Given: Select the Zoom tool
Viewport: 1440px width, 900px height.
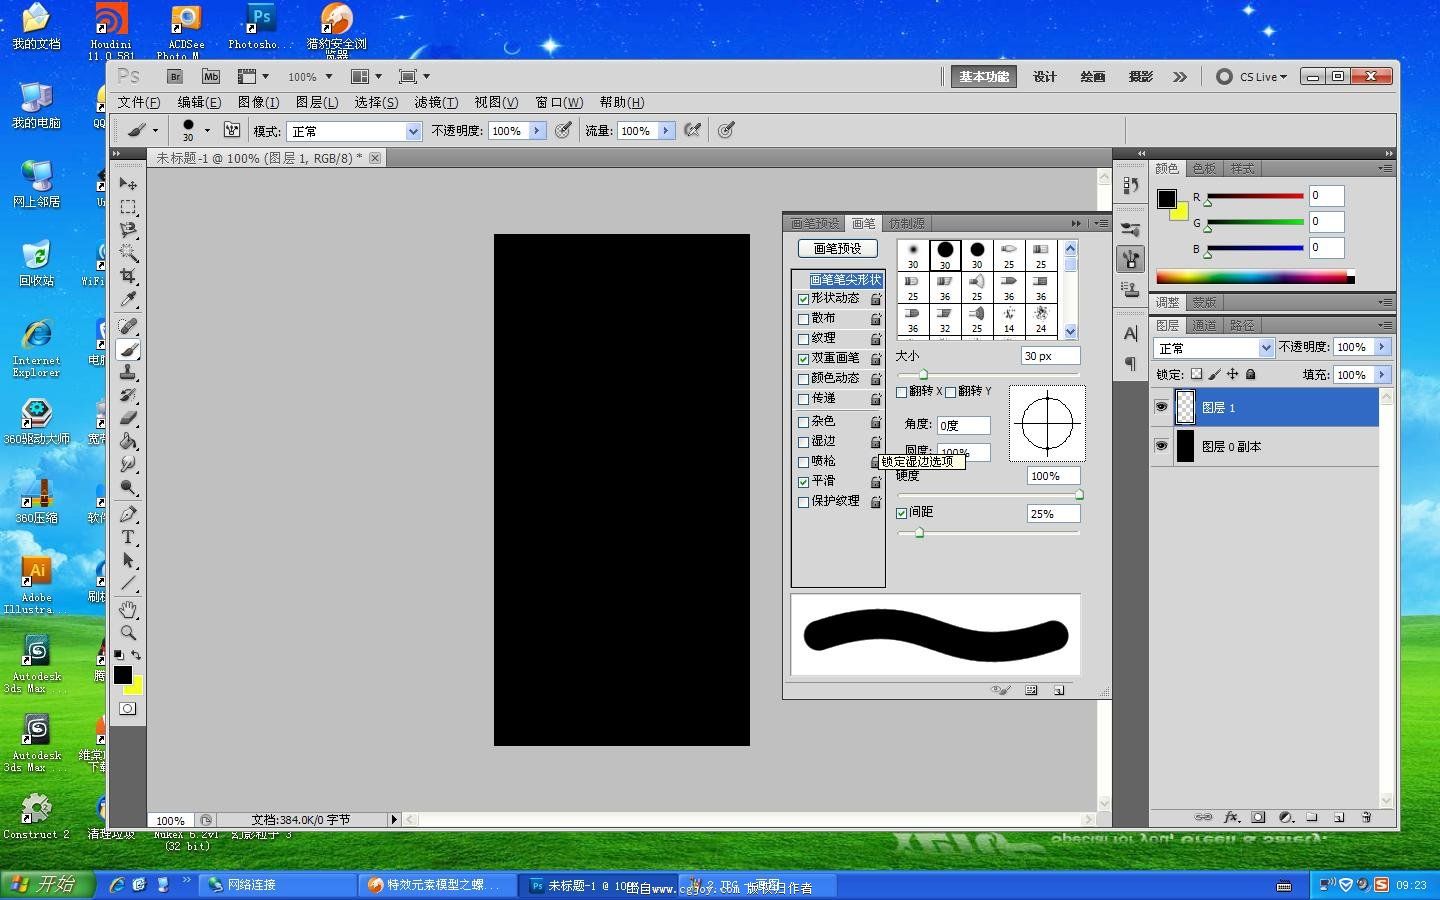Looking at the screenshot, I should click(x=128, y=632).
